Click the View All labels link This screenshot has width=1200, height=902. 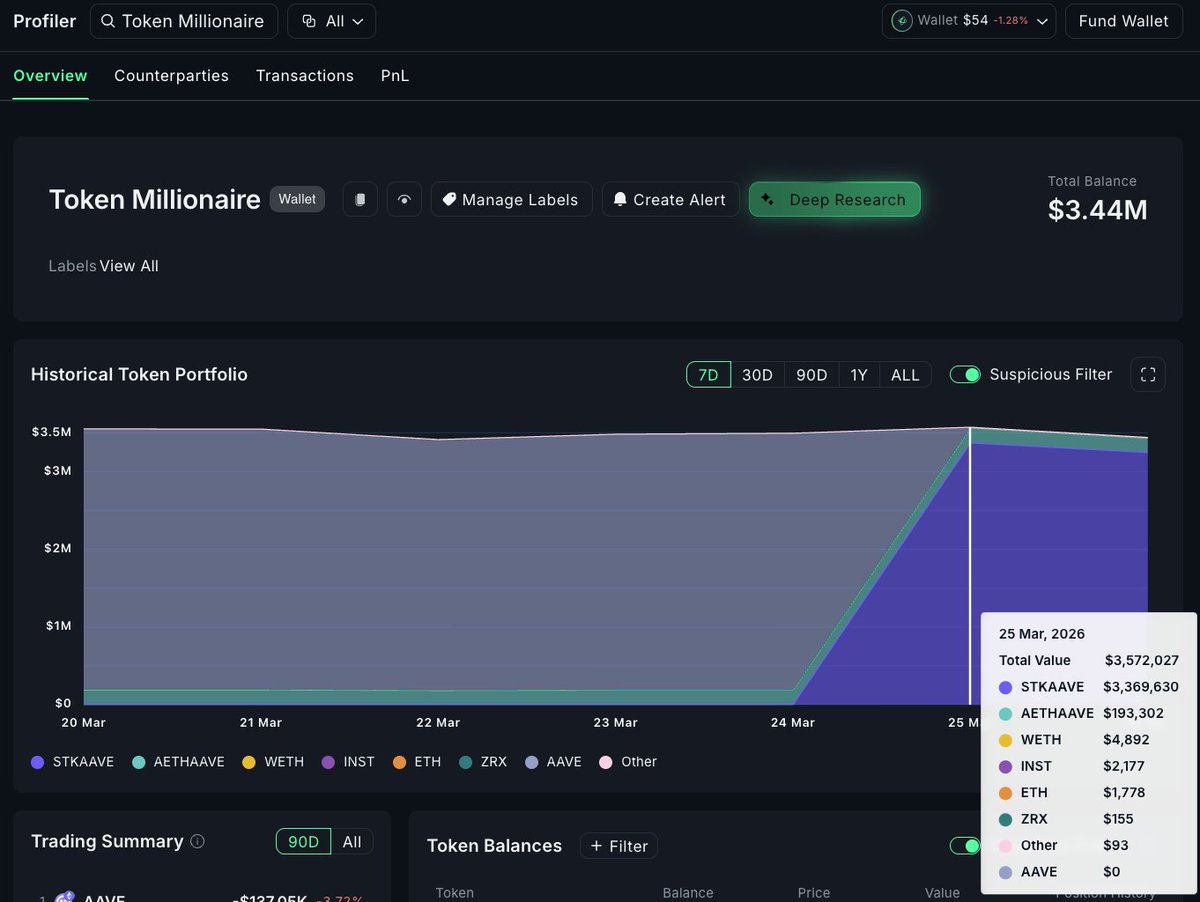[129, 266]
